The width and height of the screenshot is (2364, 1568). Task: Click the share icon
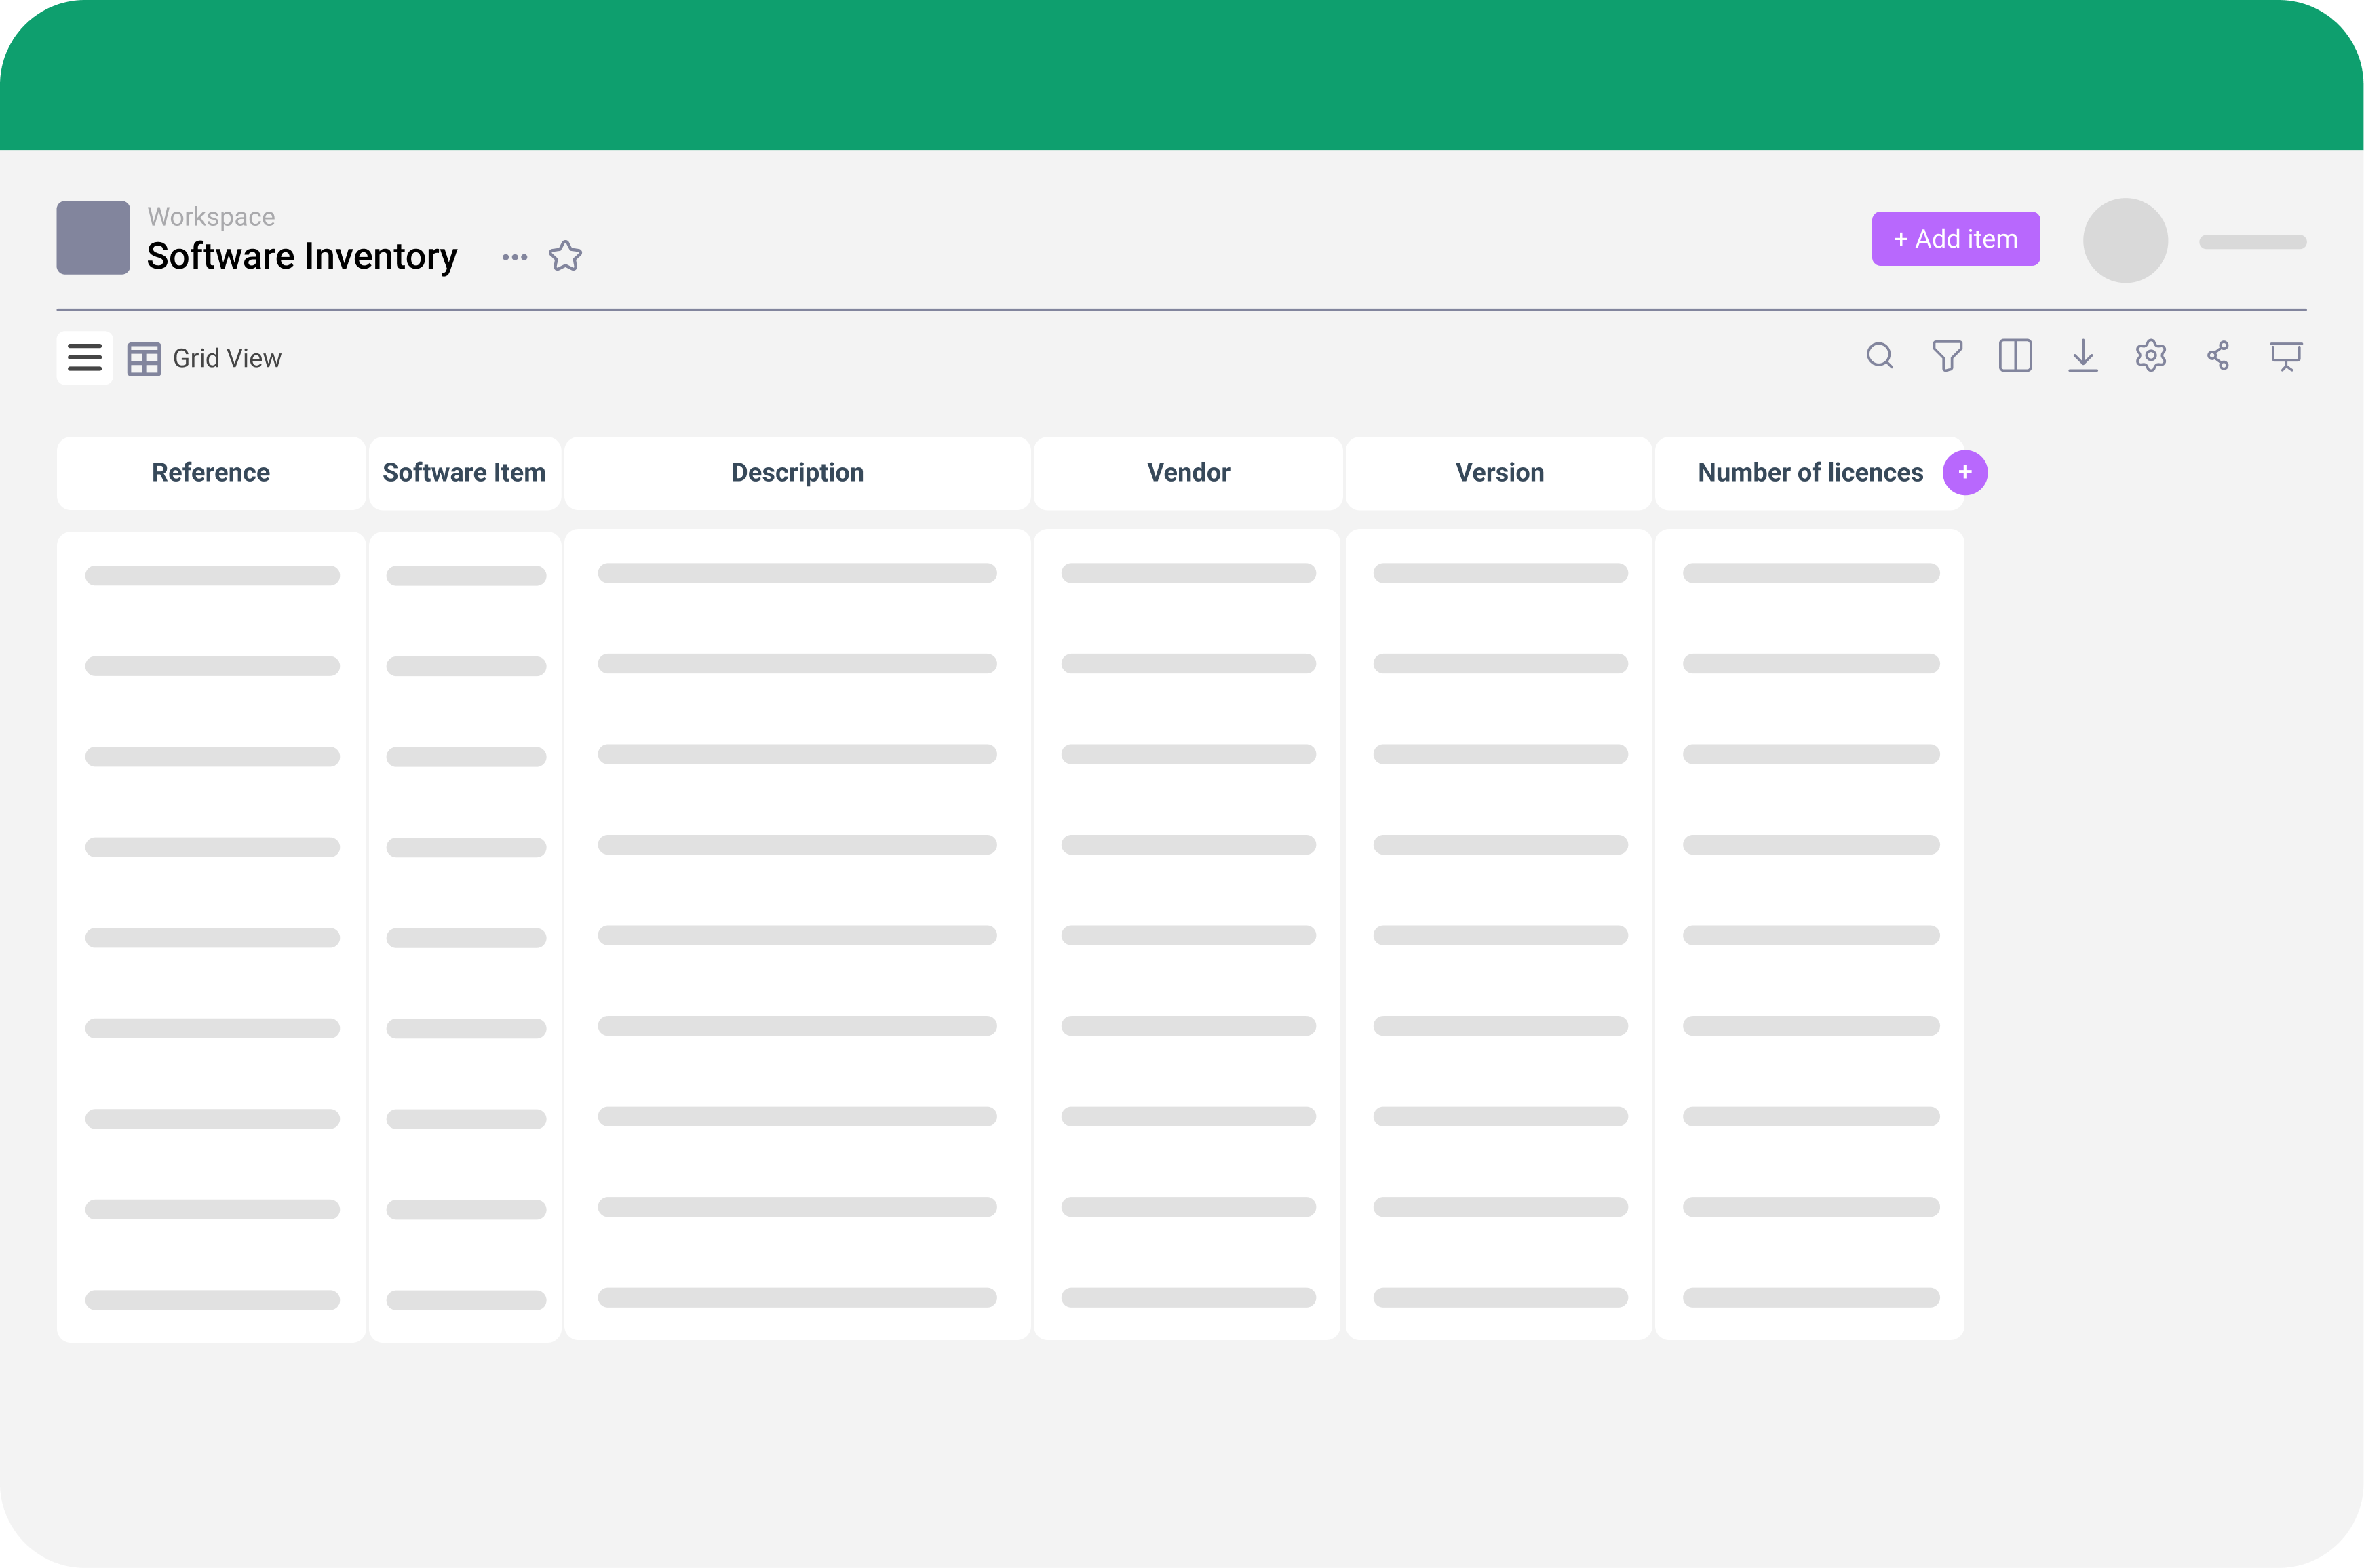[x=2218, y=356]
